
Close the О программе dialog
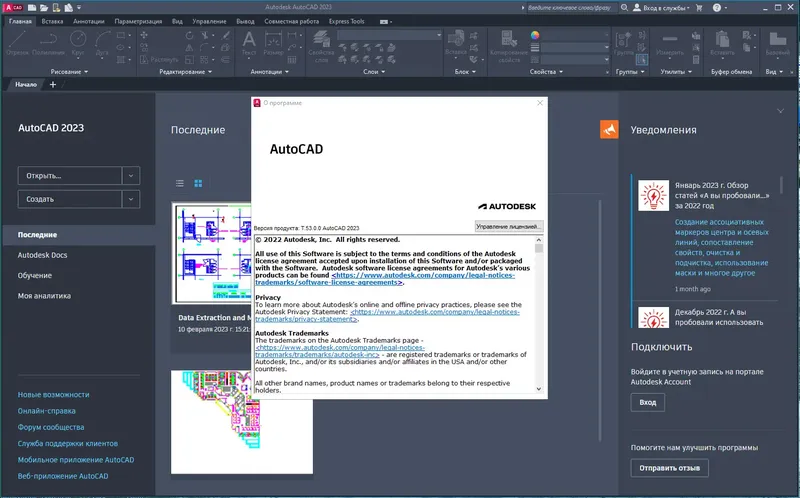(540, 103)
